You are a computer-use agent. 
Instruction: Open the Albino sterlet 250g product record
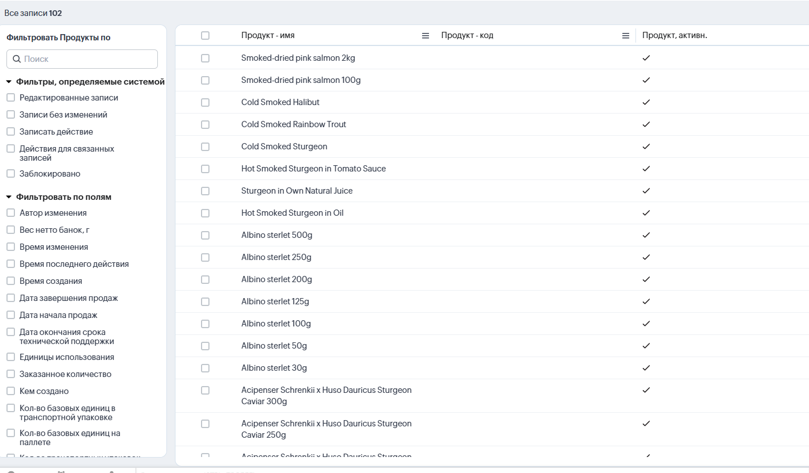276,257
